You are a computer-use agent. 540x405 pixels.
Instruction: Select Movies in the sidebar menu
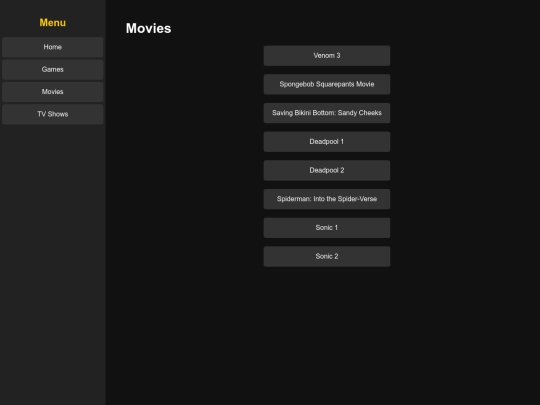[52, 92]
